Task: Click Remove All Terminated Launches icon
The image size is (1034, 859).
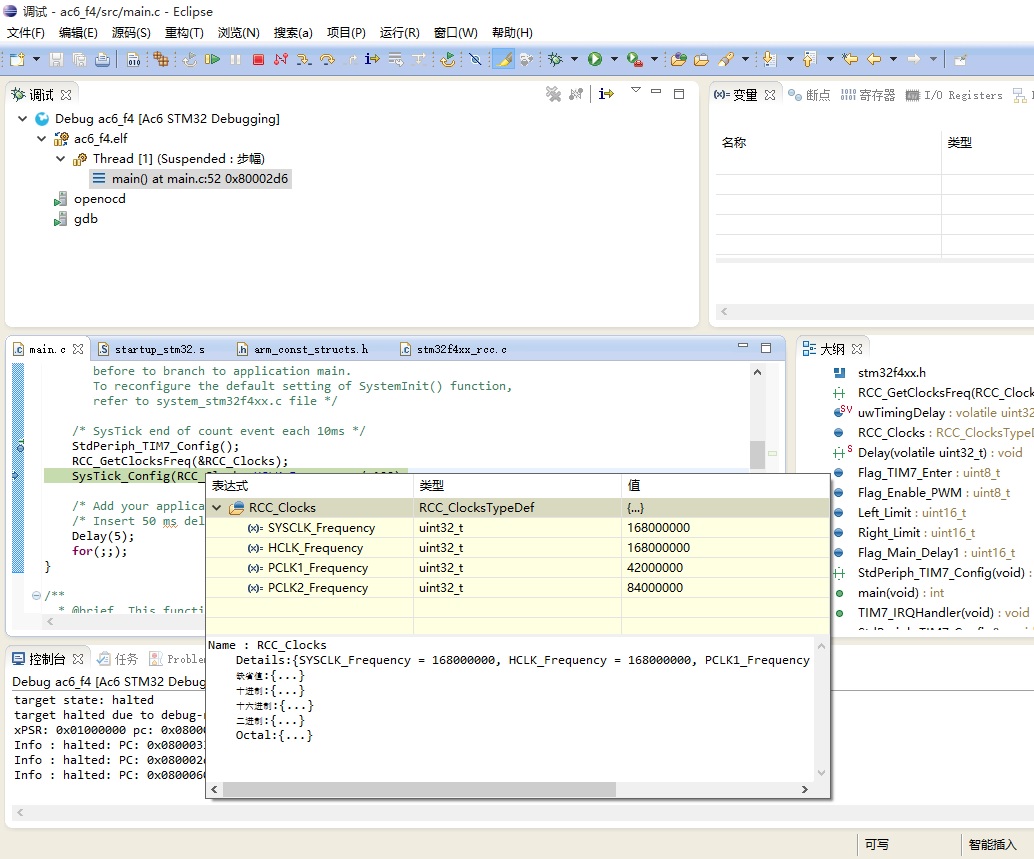Action: pos(553,94)
